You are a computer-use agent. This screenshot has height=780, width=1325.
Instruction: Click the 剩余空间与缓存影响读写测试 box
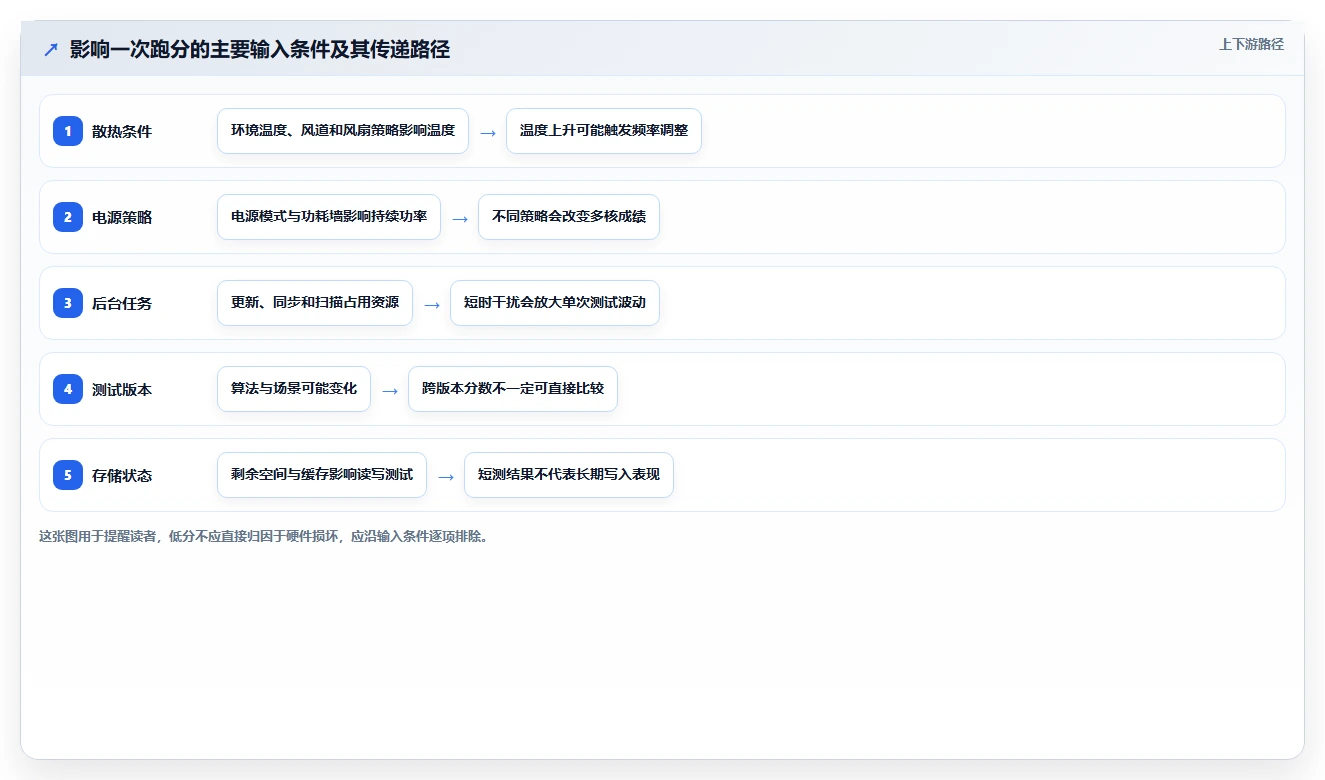point(322,475)
